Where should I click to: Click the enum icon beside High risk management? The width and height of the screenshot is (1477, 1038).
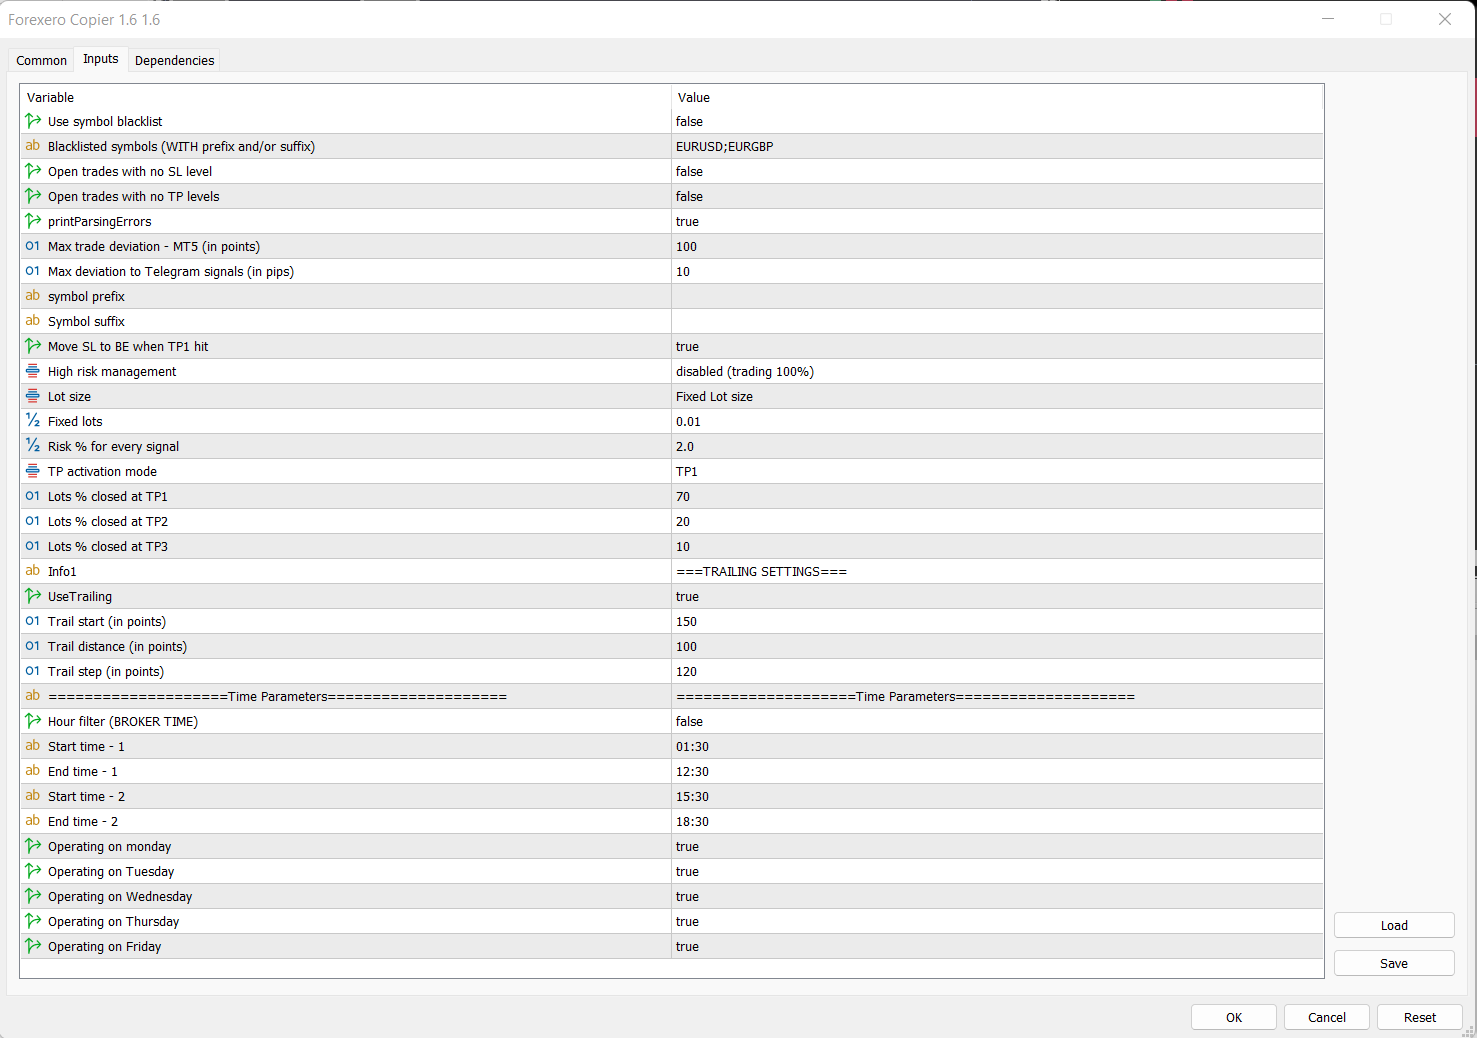point(33,371)
